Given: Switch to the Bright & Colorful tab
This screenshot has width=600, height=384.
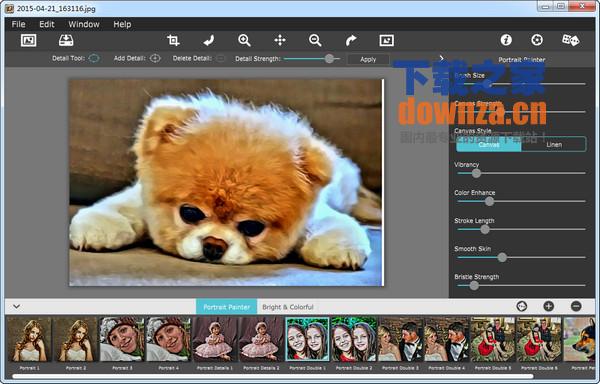Looking at the screenshot, I should 288,307.
